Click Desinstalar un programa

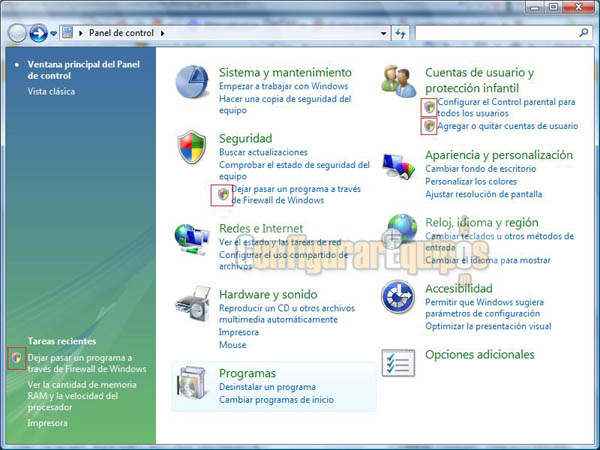[x=267, y=387]
